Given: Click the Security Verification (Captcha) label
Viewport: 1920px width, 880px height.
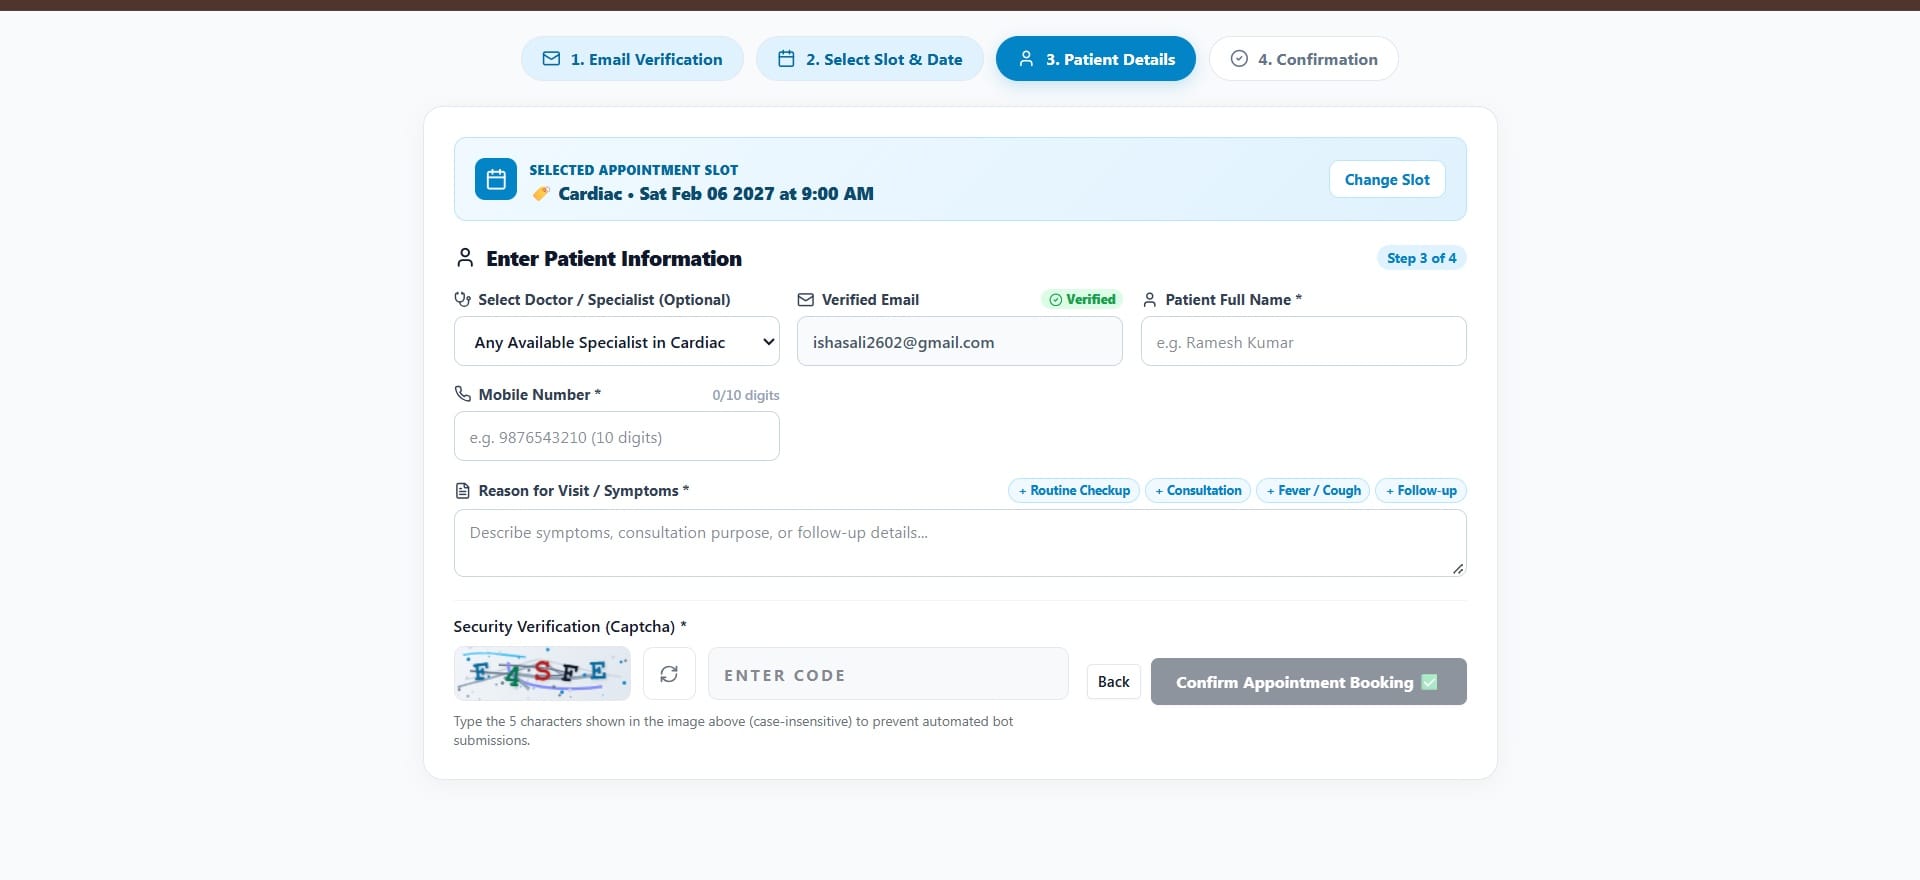Looking at the screenshot, I should tap(570, 627).
